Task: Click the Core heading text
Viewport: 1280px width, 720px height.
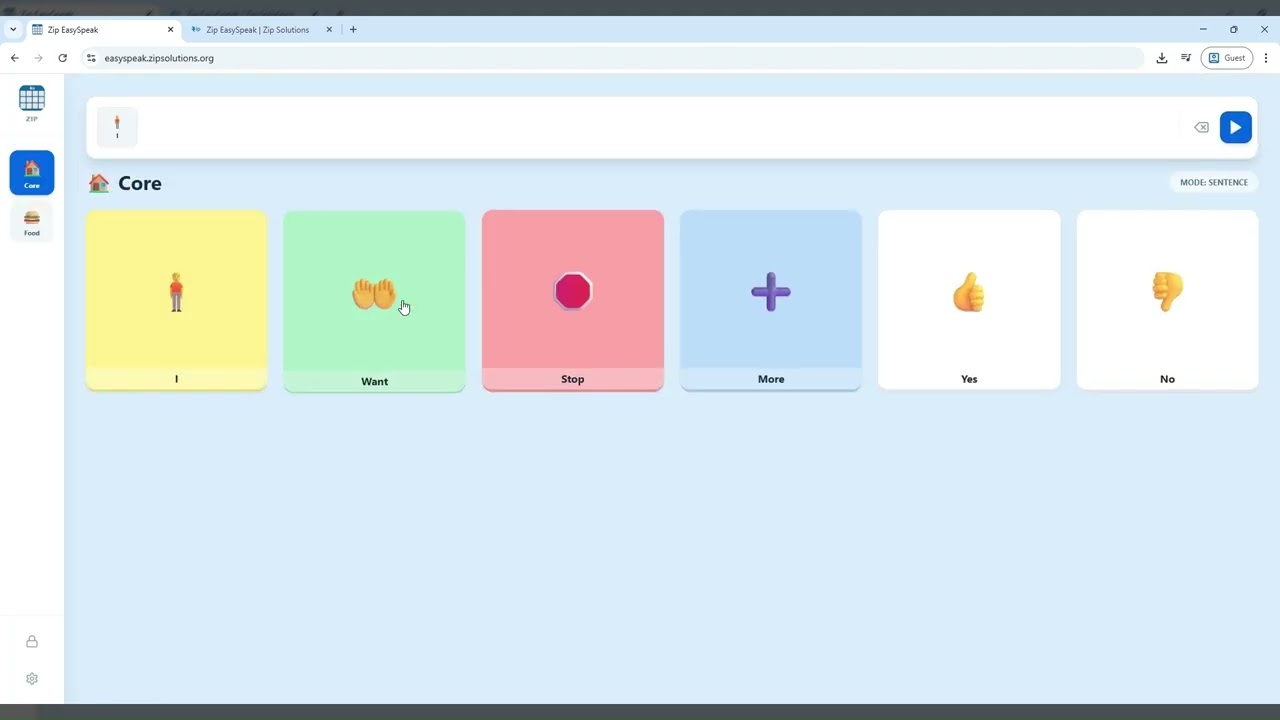Action: tap(140, 183)
